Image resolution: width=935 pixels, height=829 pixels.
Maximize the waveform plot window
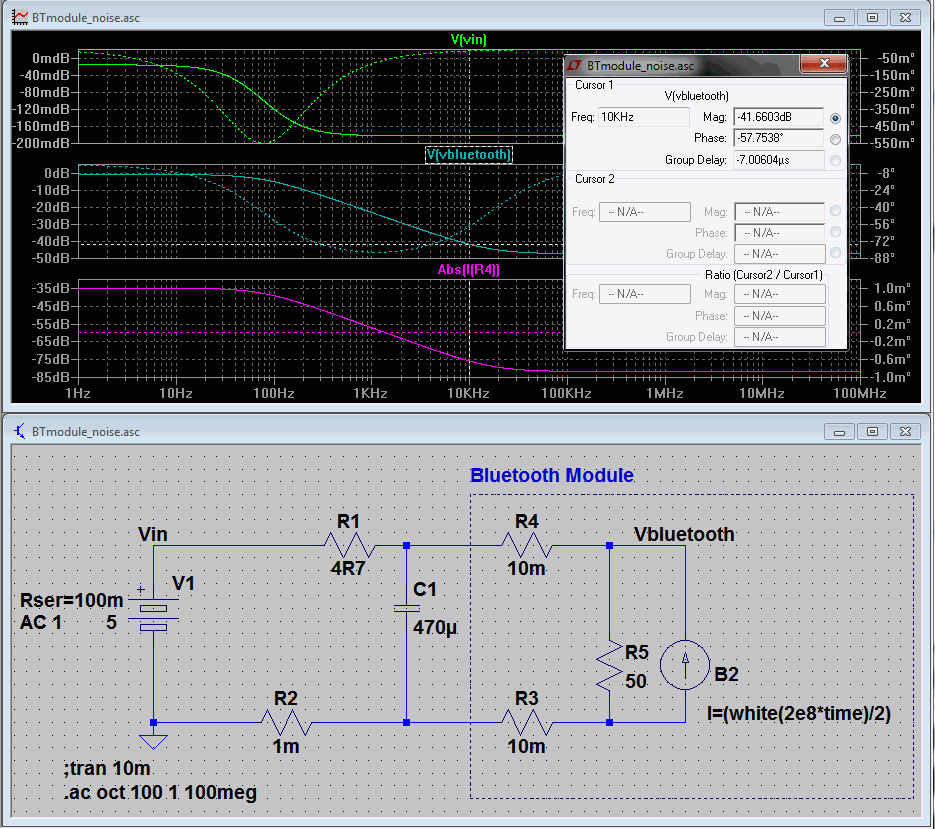click(x=872, y=18)
